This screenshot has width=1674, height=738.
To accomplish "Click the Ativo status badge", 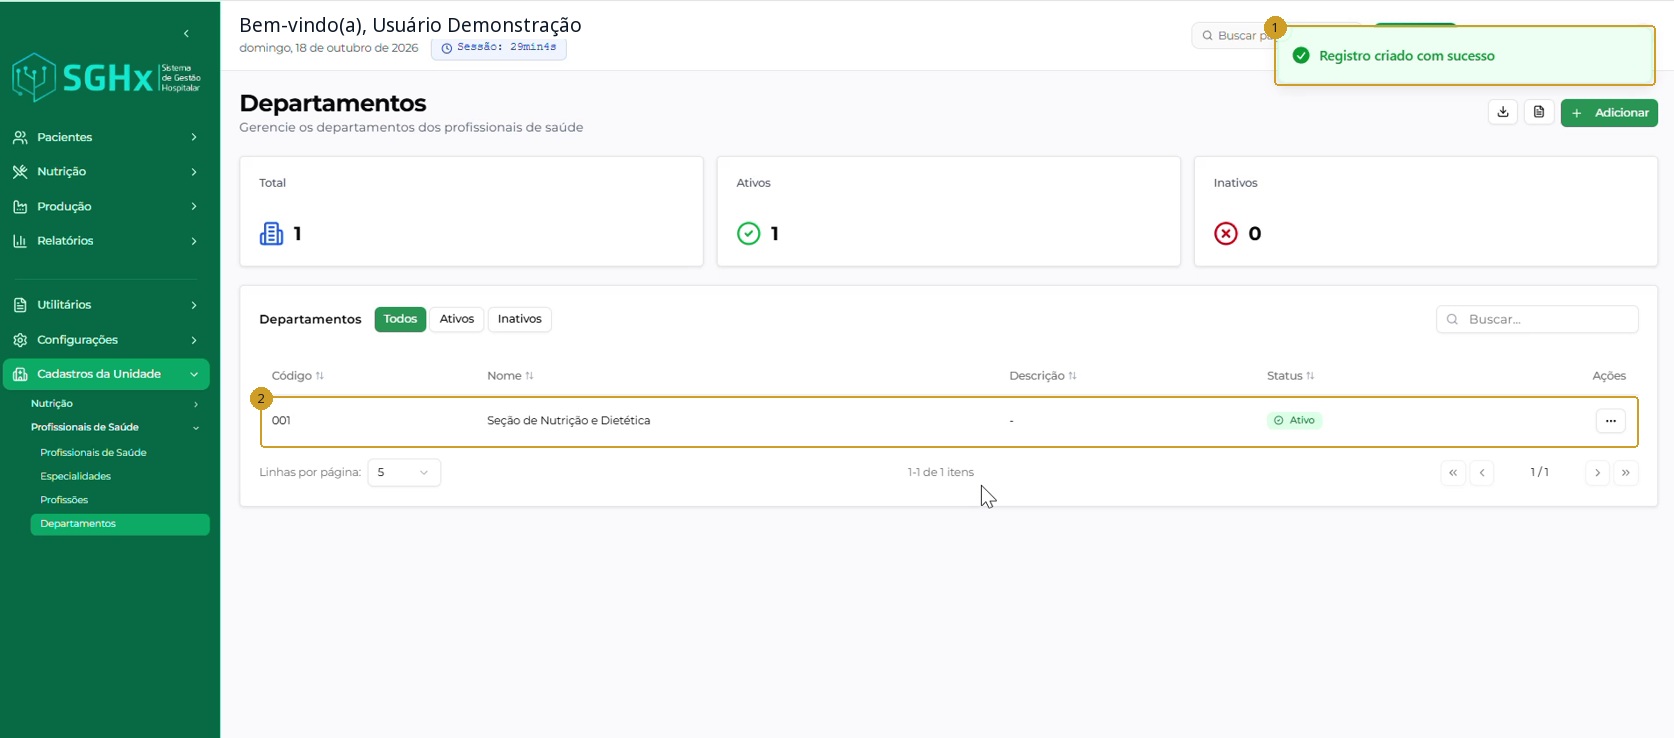I will (1294, 421).
